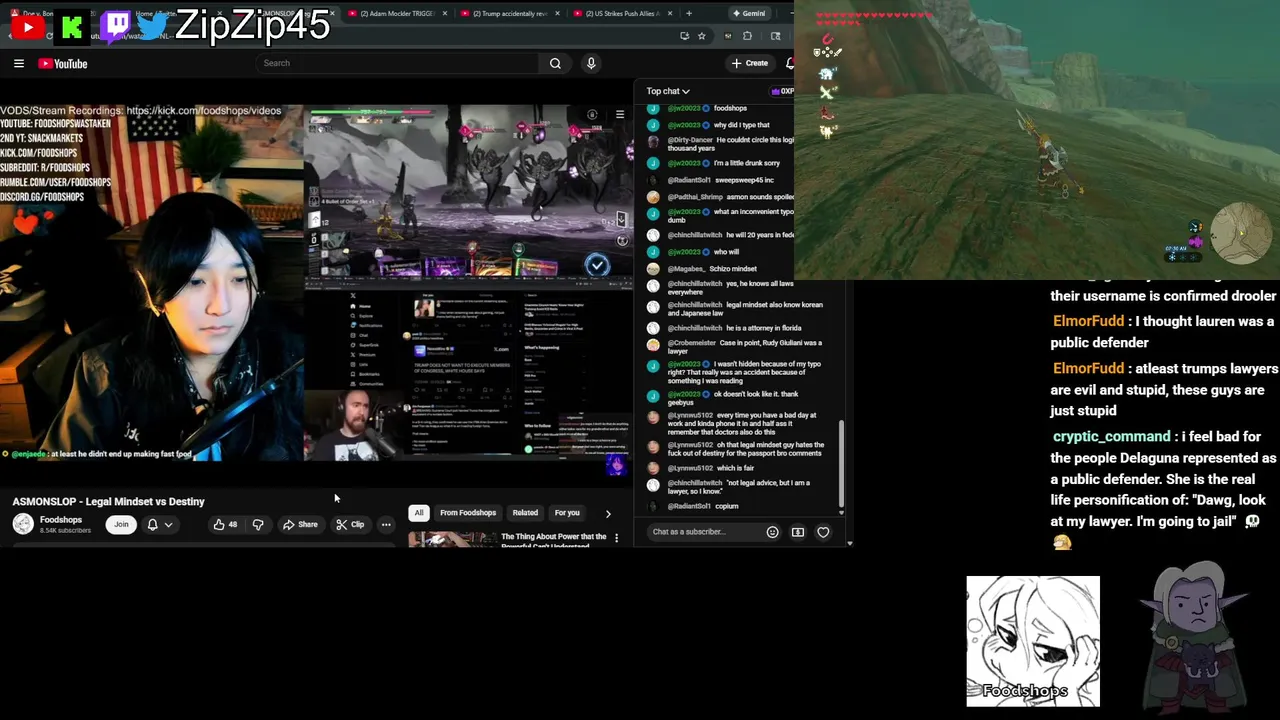Show more filter chips with the right arrow
The height and width of the screenshot is (720, 1280).
608,513
